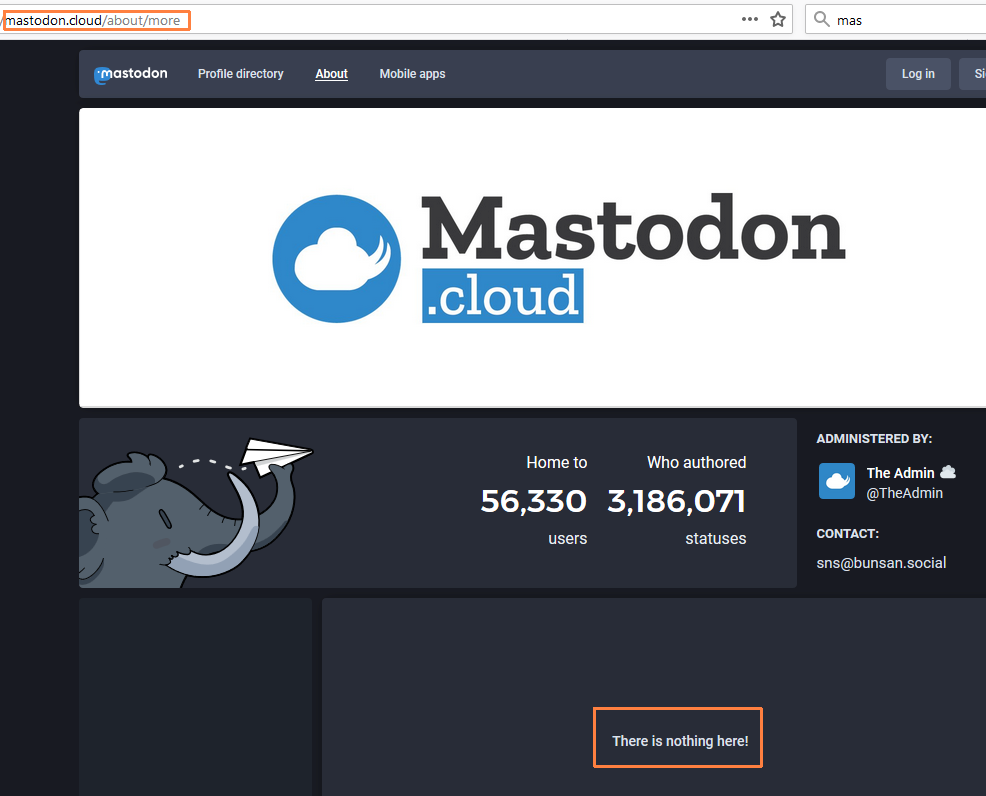986x796 pixels.
Task: Click the 56,330 users count
Action: click(x=533, y=501)
